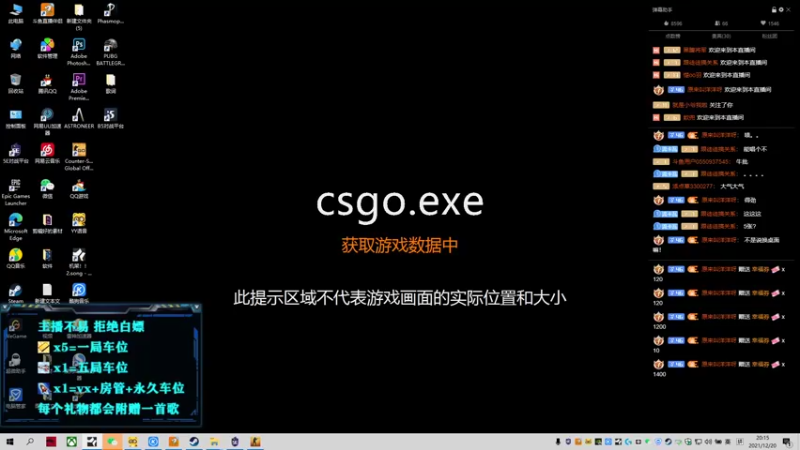This screenshot has height=450, width=800.
Task: Open the PUBG BATTLEGROUNDS desktop shortcut
Action: tap(110, 52)
